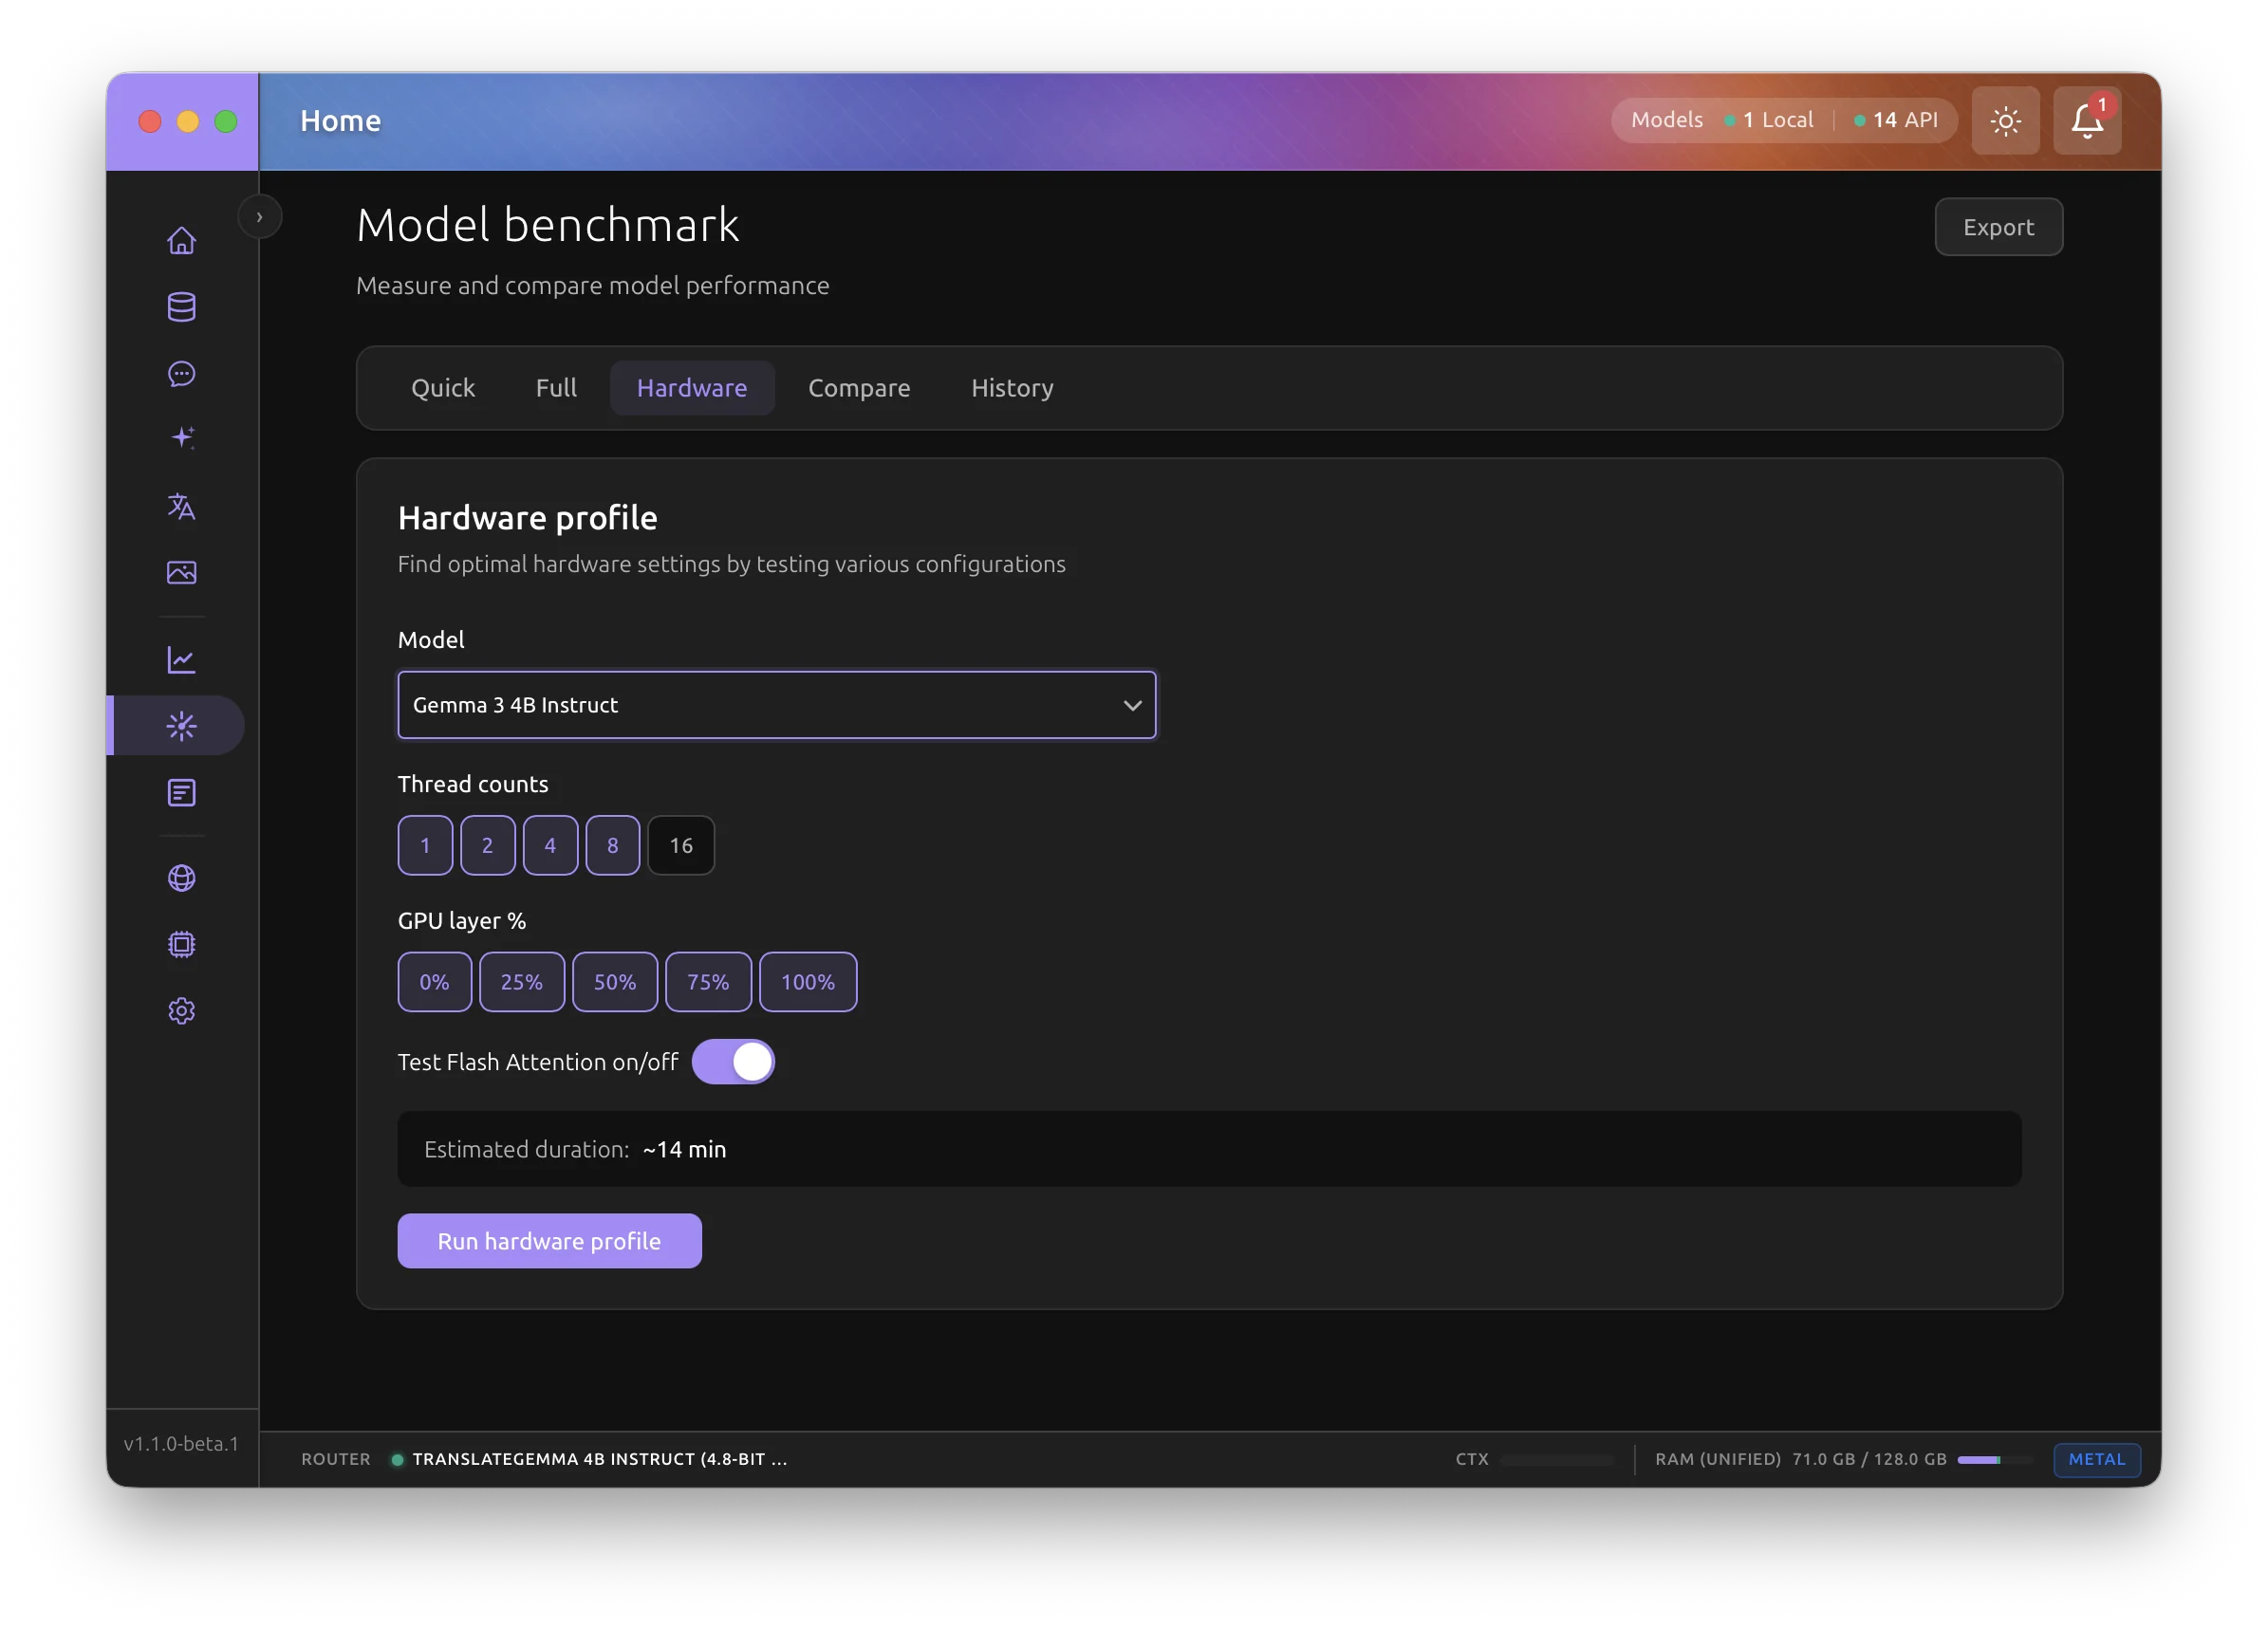Open the History tab
Image resolution: width=2268 pixels, height=1628 pixels.
coord(1011,388)
